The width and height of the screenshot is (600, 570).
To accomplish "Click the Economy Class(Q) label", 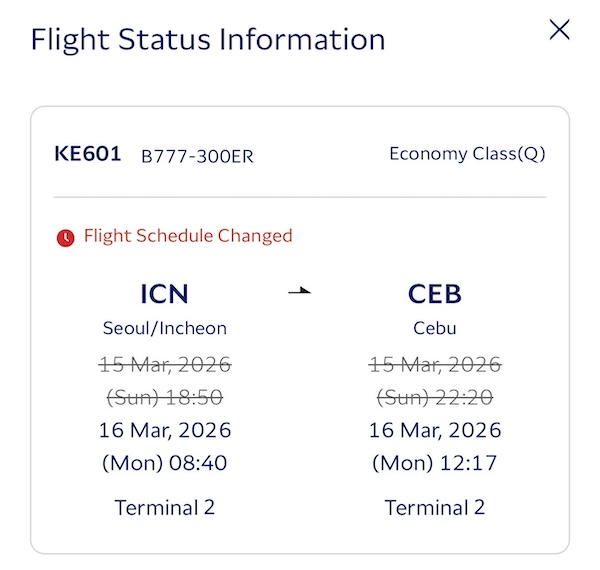I will point(467,154).
